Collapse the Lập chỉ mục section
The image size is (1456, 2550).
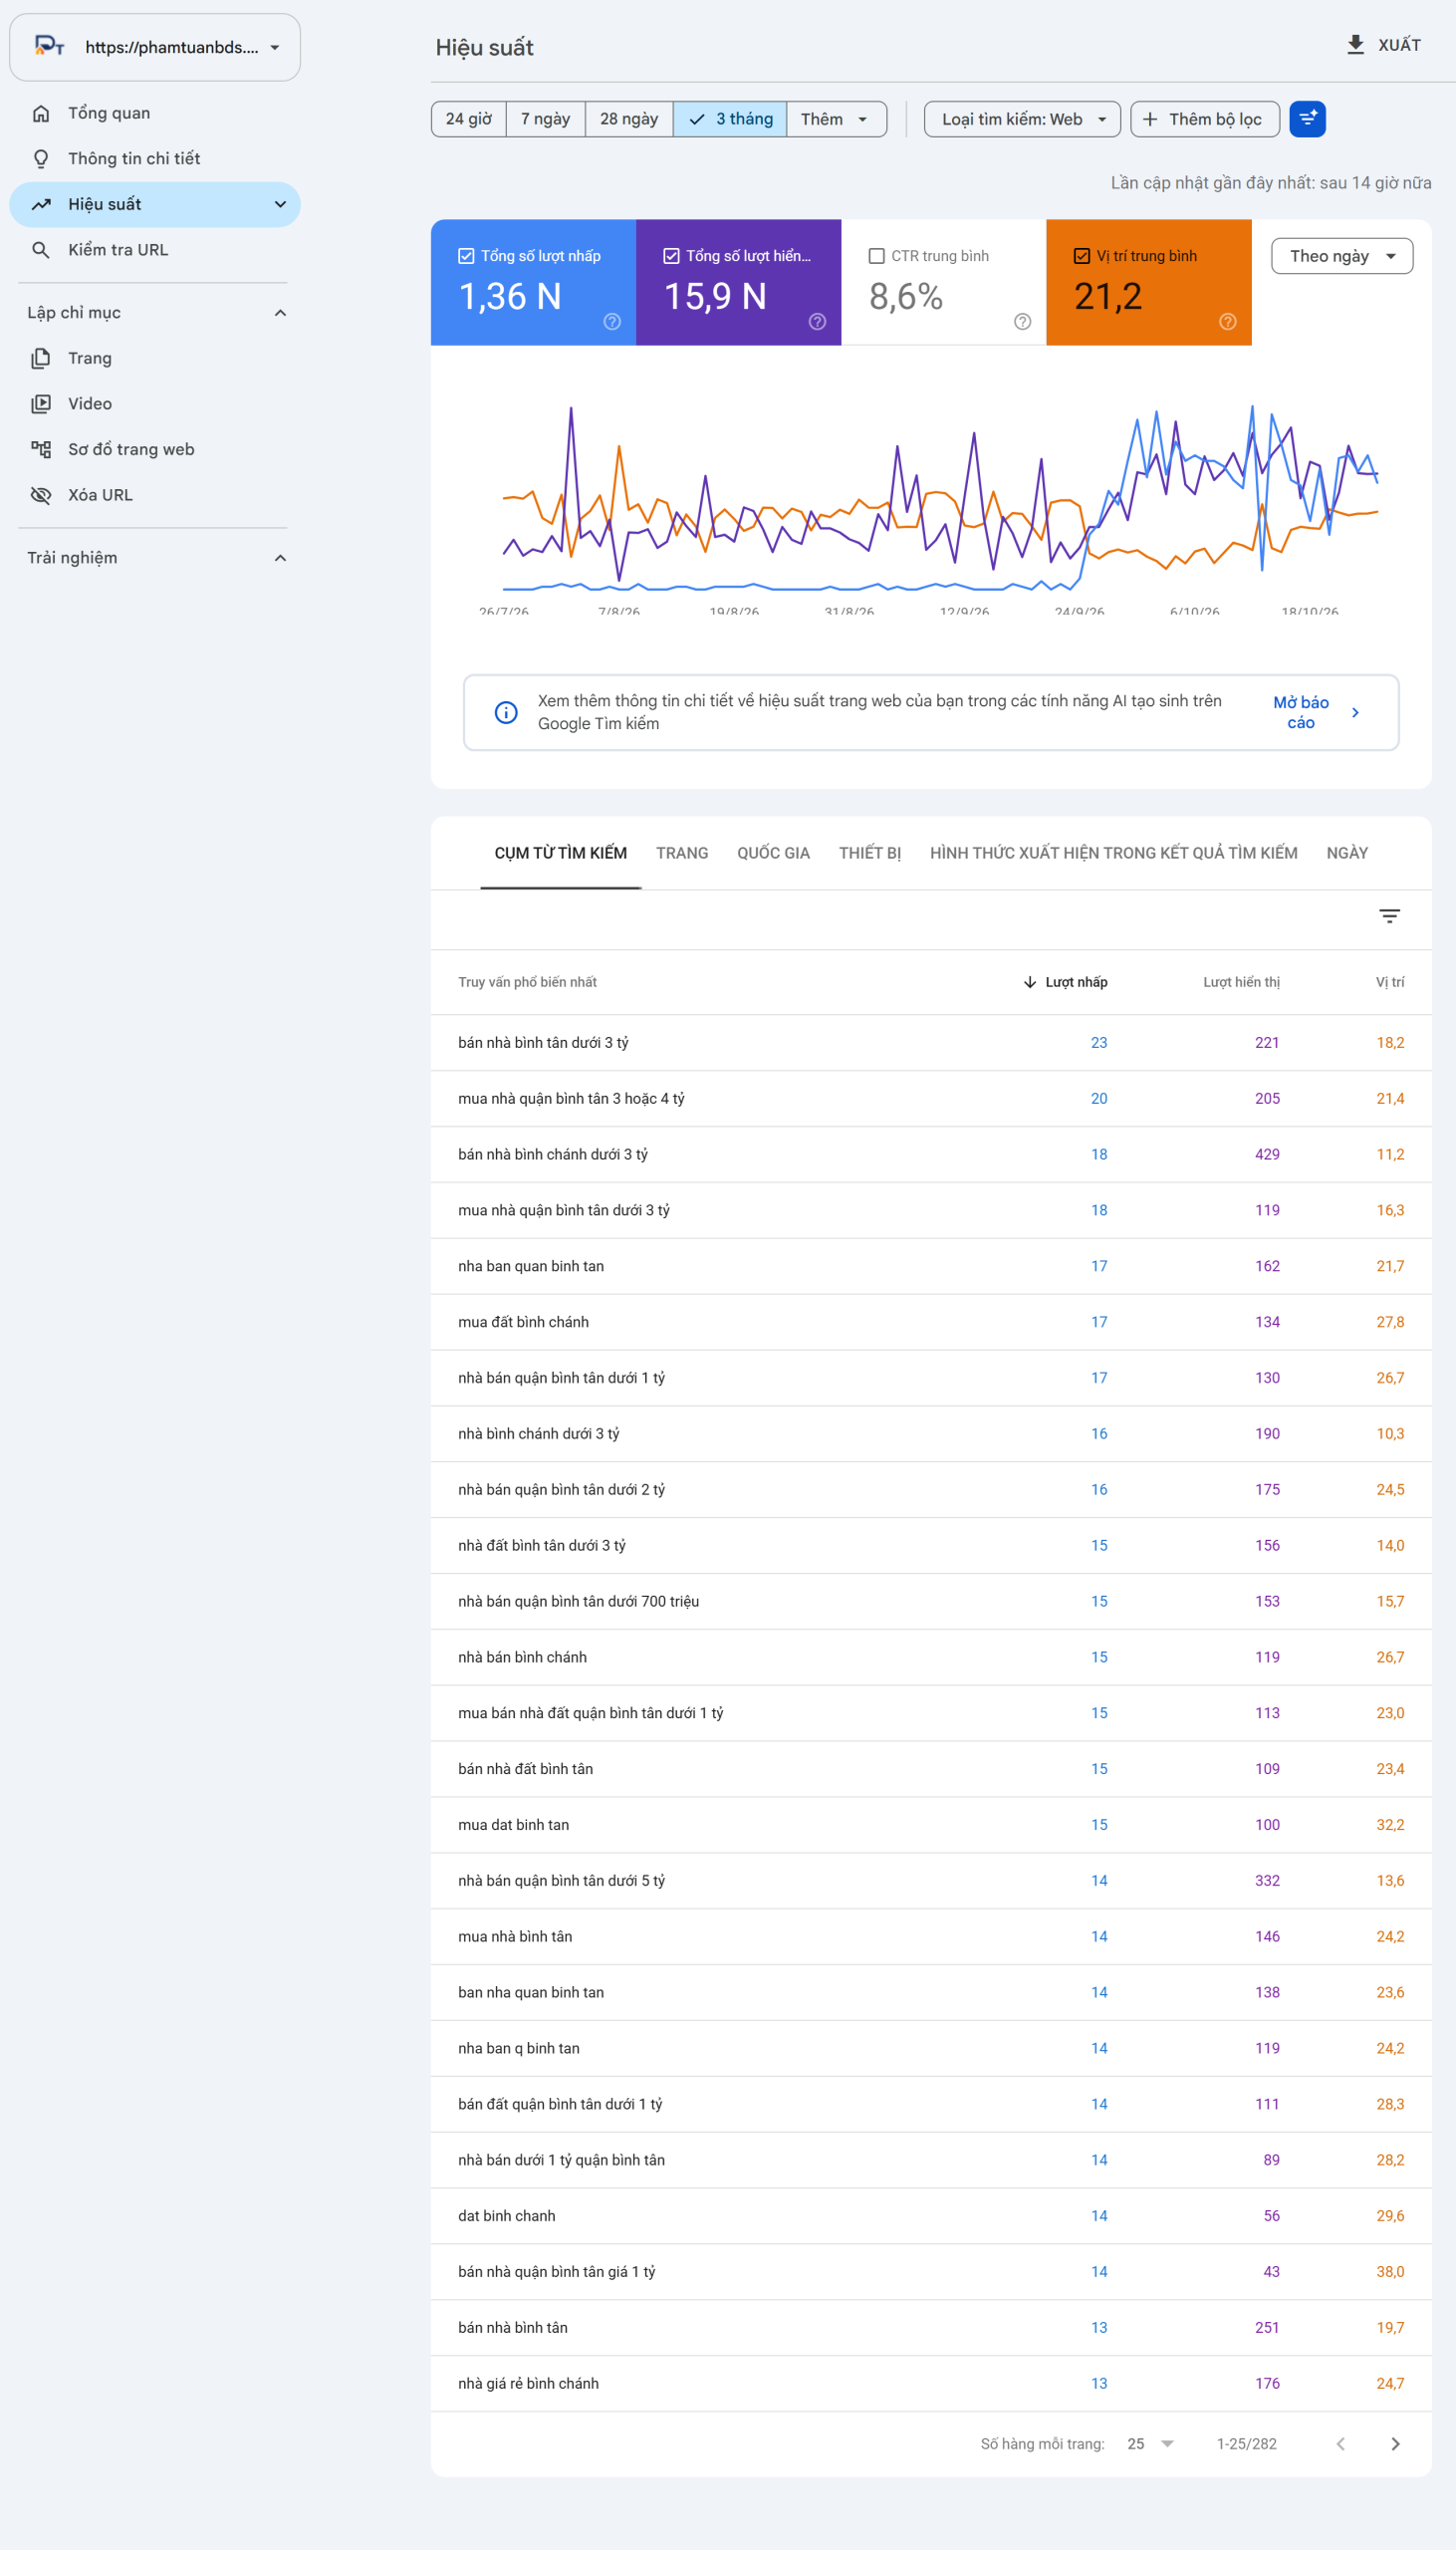click(280, 313)
